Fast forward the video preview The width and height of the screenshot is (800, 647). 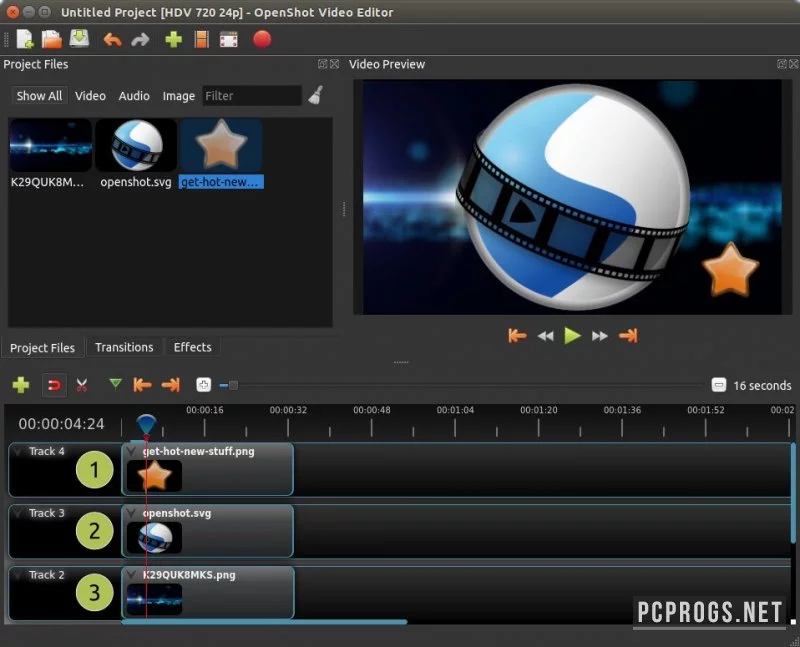[x=600, y=336]
